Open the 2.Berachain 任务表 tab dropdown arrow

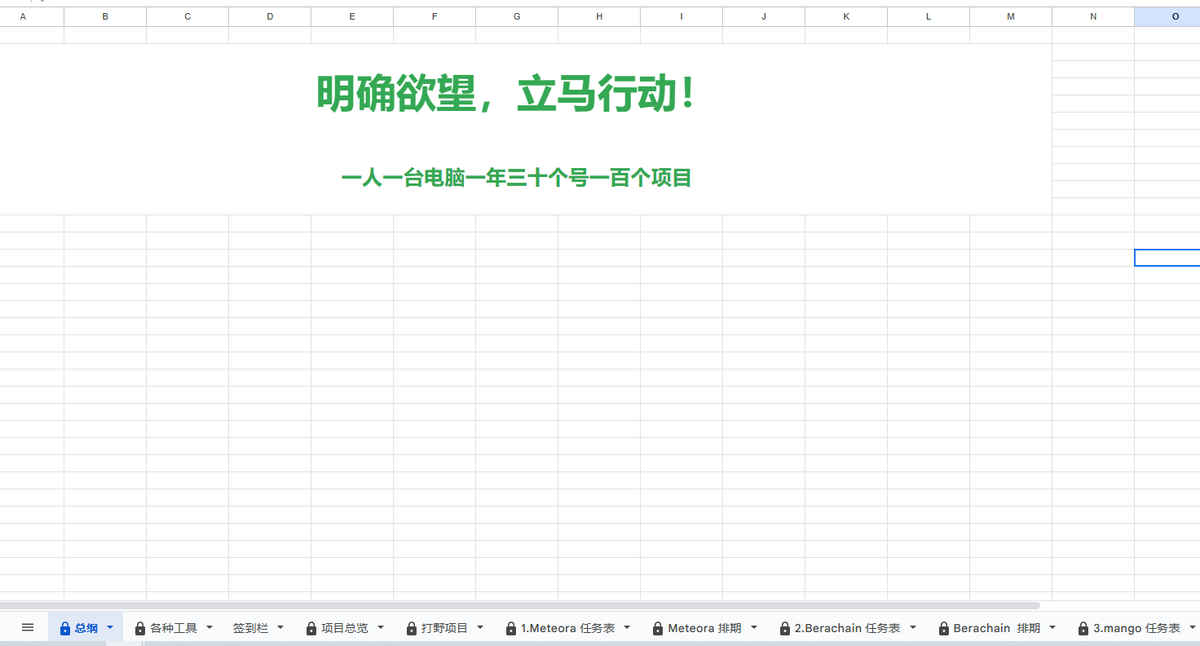(913, 628)
